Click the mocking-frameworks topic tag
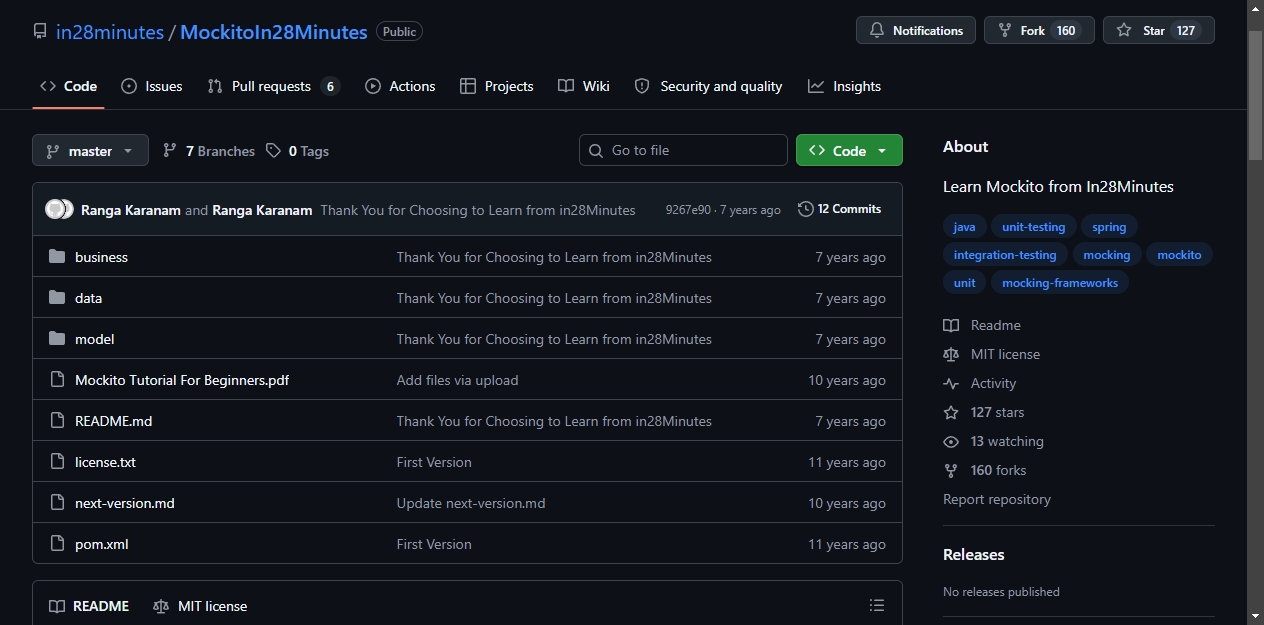The image size is (1264, 625). click(x=1060, y=283)
